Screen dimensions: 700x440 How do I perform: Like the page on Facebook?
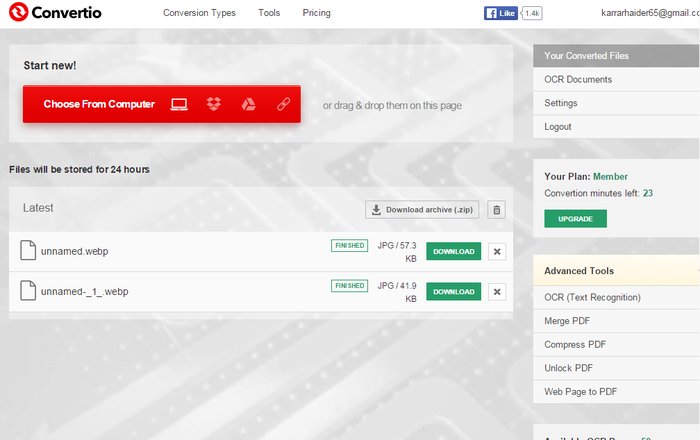[500, 13]
